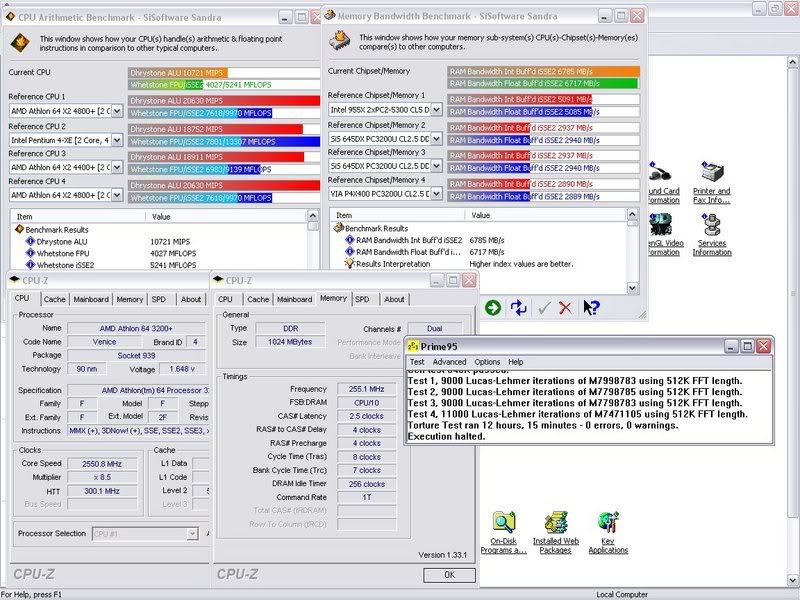This screenshot has height=600, width=800.
Task: Click the RAM Bandwidth Int Buff'd row icon
Action: 349,240
